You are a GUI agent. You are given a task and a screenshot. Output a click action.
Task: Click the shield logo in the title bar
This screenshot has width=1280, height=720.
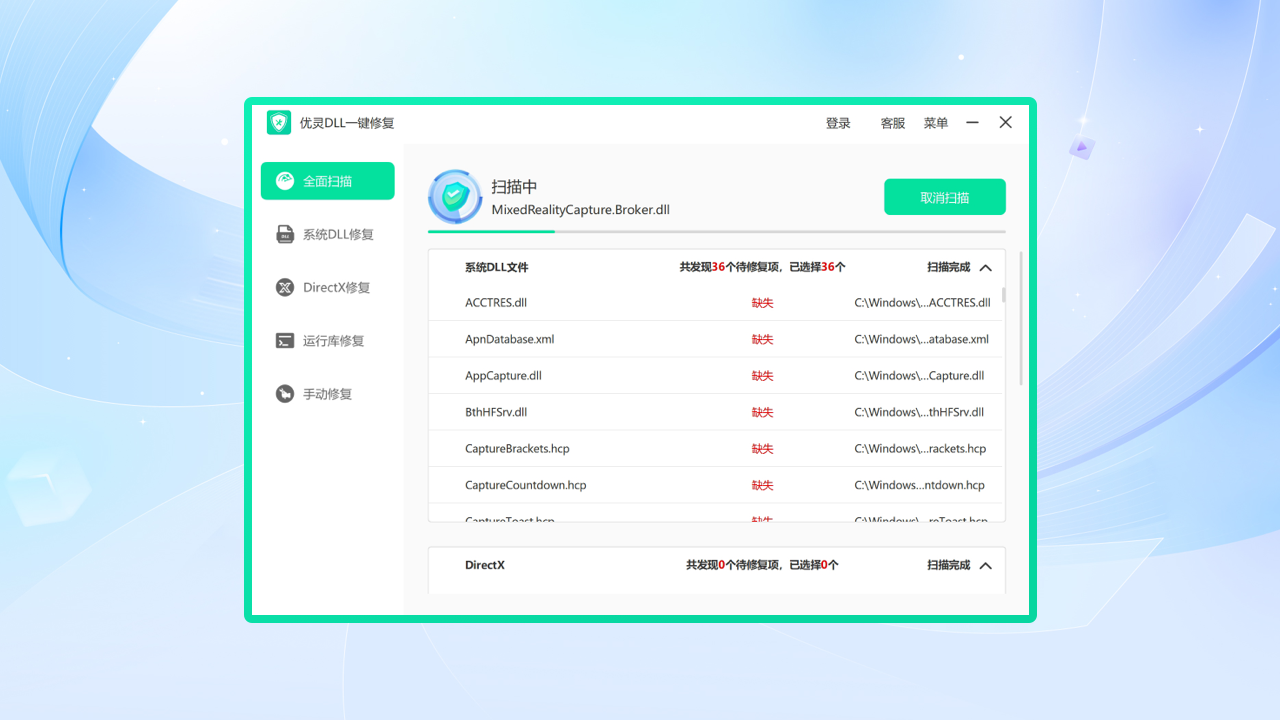pos(277,122)
